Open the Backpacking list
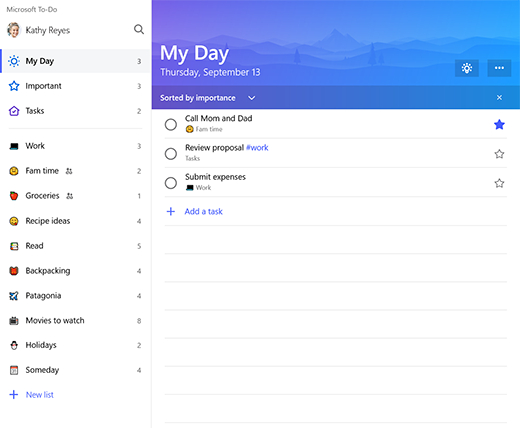 (x=76, y=271)
